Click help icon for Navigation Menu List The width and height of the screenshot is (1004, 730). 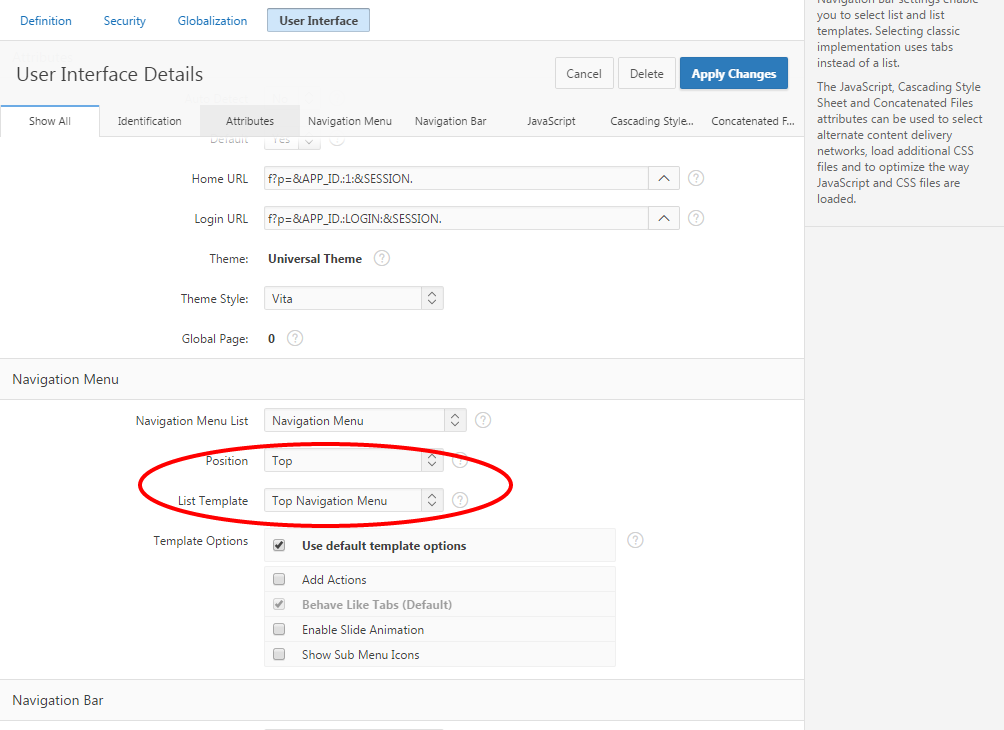pyautogui.click(x=483, y=420)
